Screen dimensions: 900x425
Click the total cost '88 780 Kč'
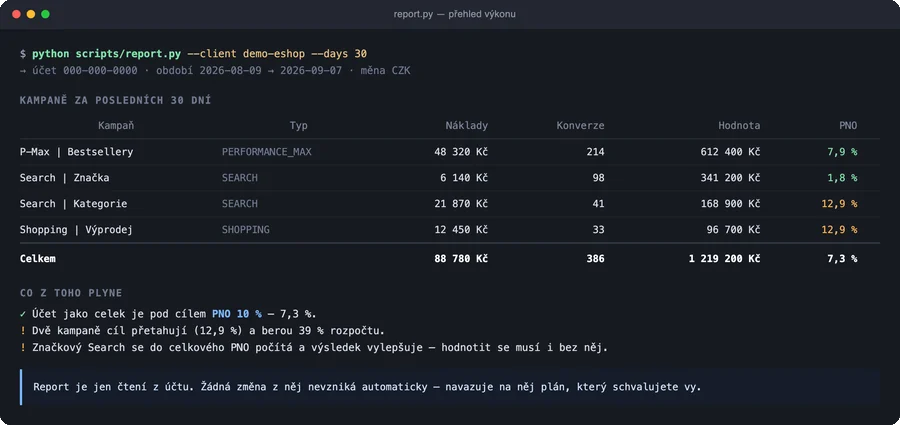point(461,258)
